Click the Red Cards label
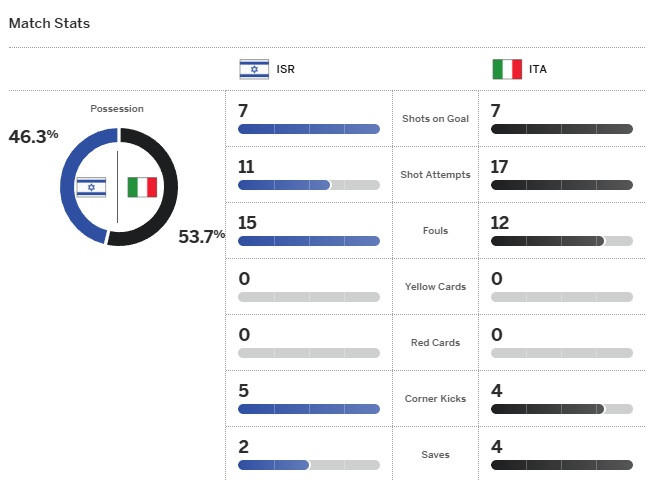 click(x=435, y=342)
